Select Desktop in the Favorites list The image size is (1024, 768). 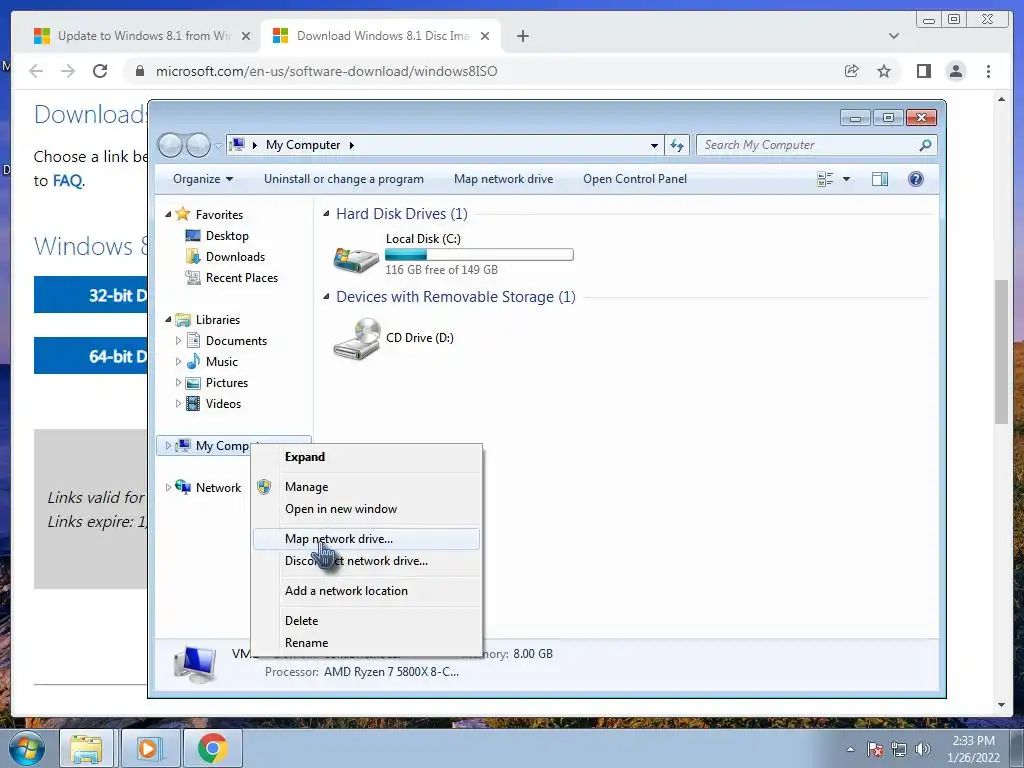tap(216, 236)
